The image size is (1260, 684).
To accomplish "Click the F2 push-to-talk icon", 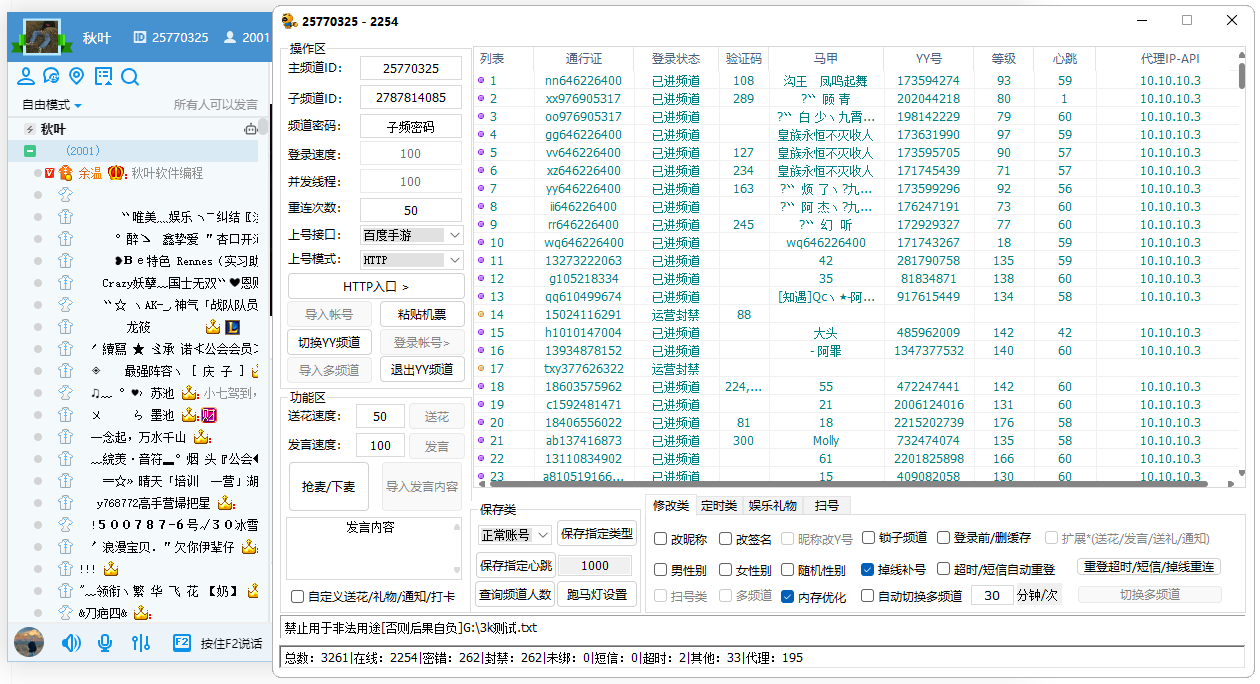I will tap(182, 643).
